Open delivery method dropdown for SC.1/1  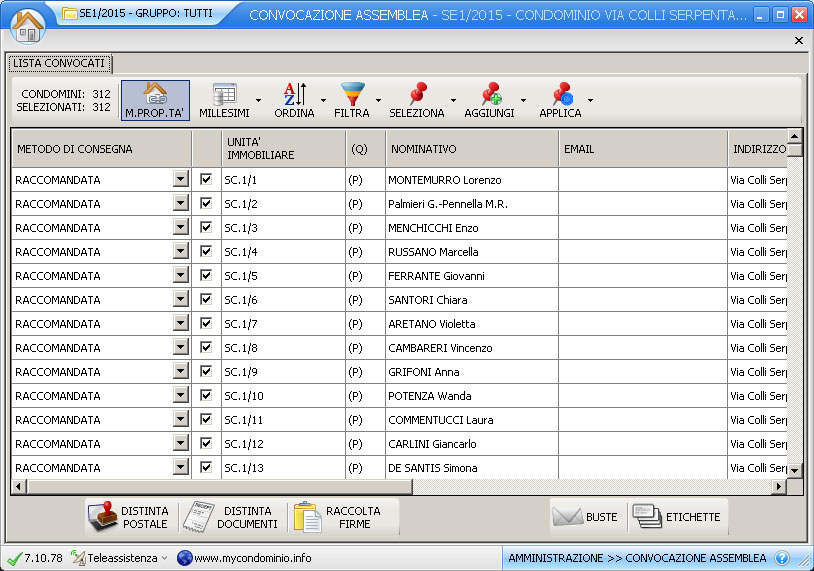[x=181, y=179]
